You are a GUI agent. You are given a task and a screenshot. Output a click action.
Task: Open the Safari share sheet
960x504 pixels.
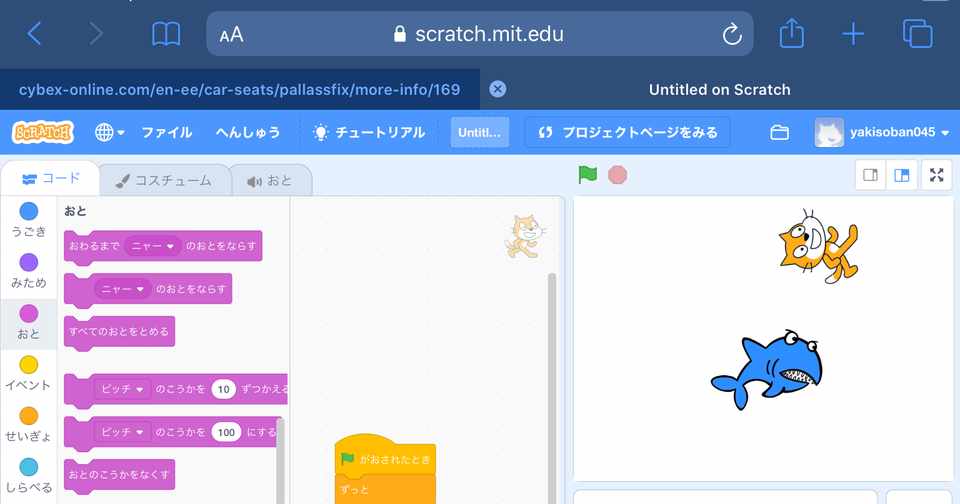coord(791,32)
